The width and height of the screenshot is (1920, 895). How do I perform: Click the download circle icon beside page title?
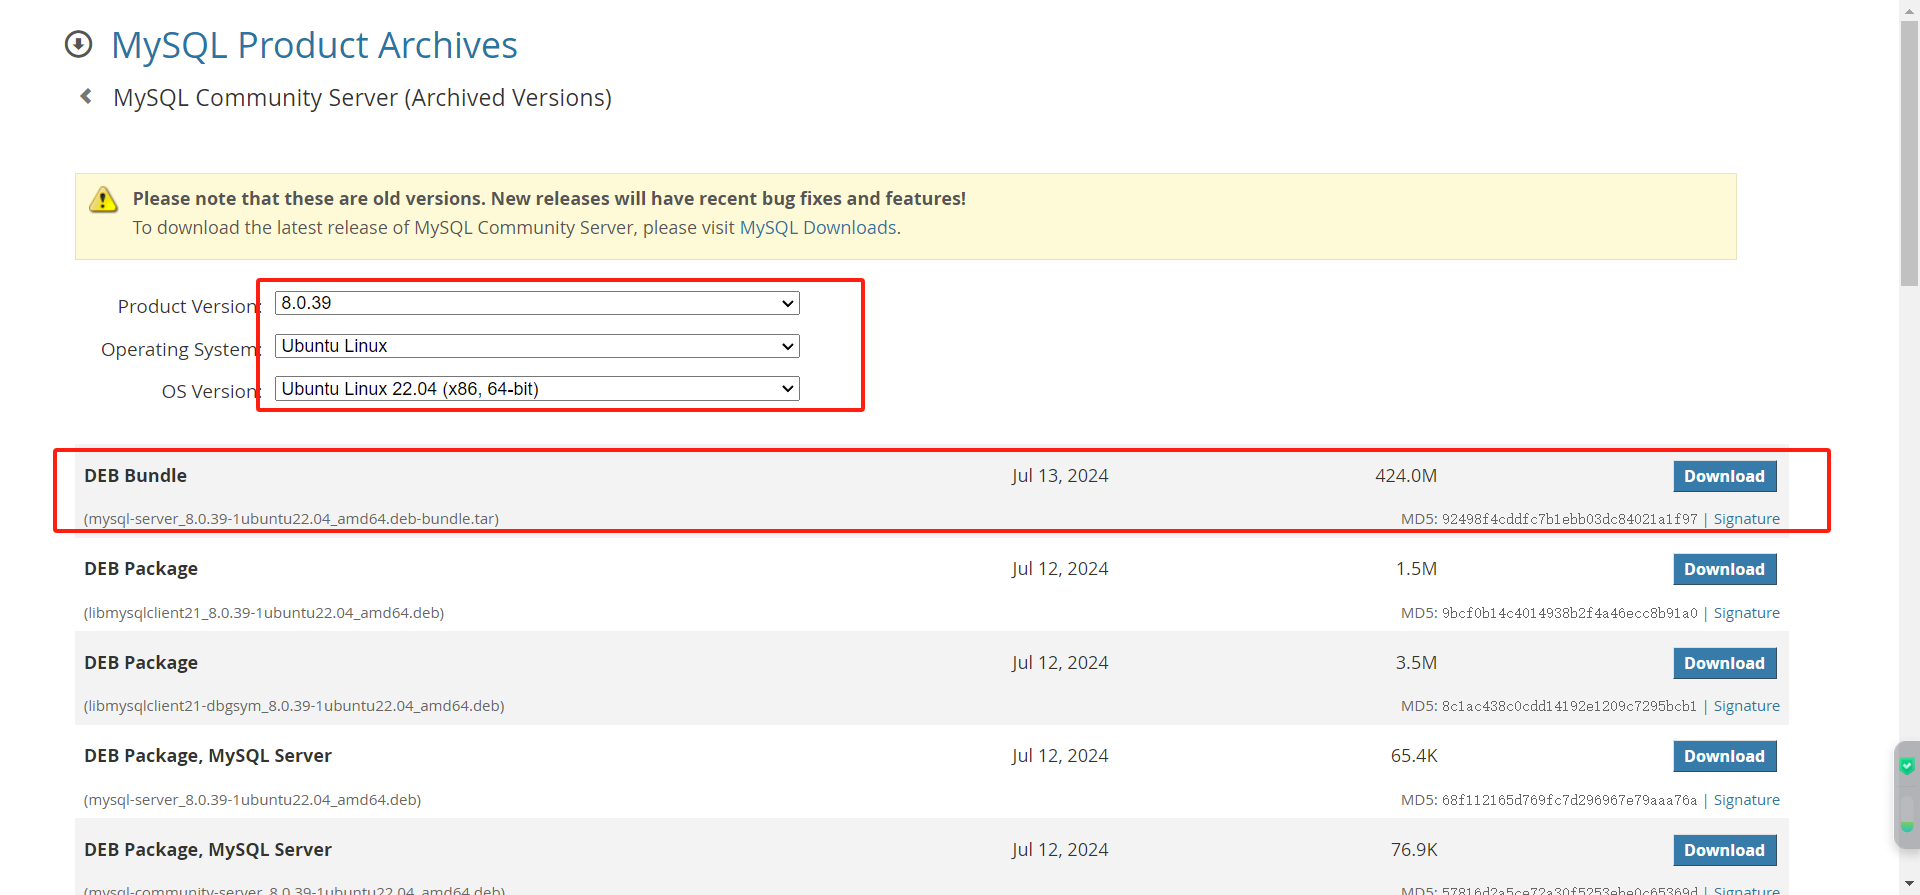click(78, 44)
